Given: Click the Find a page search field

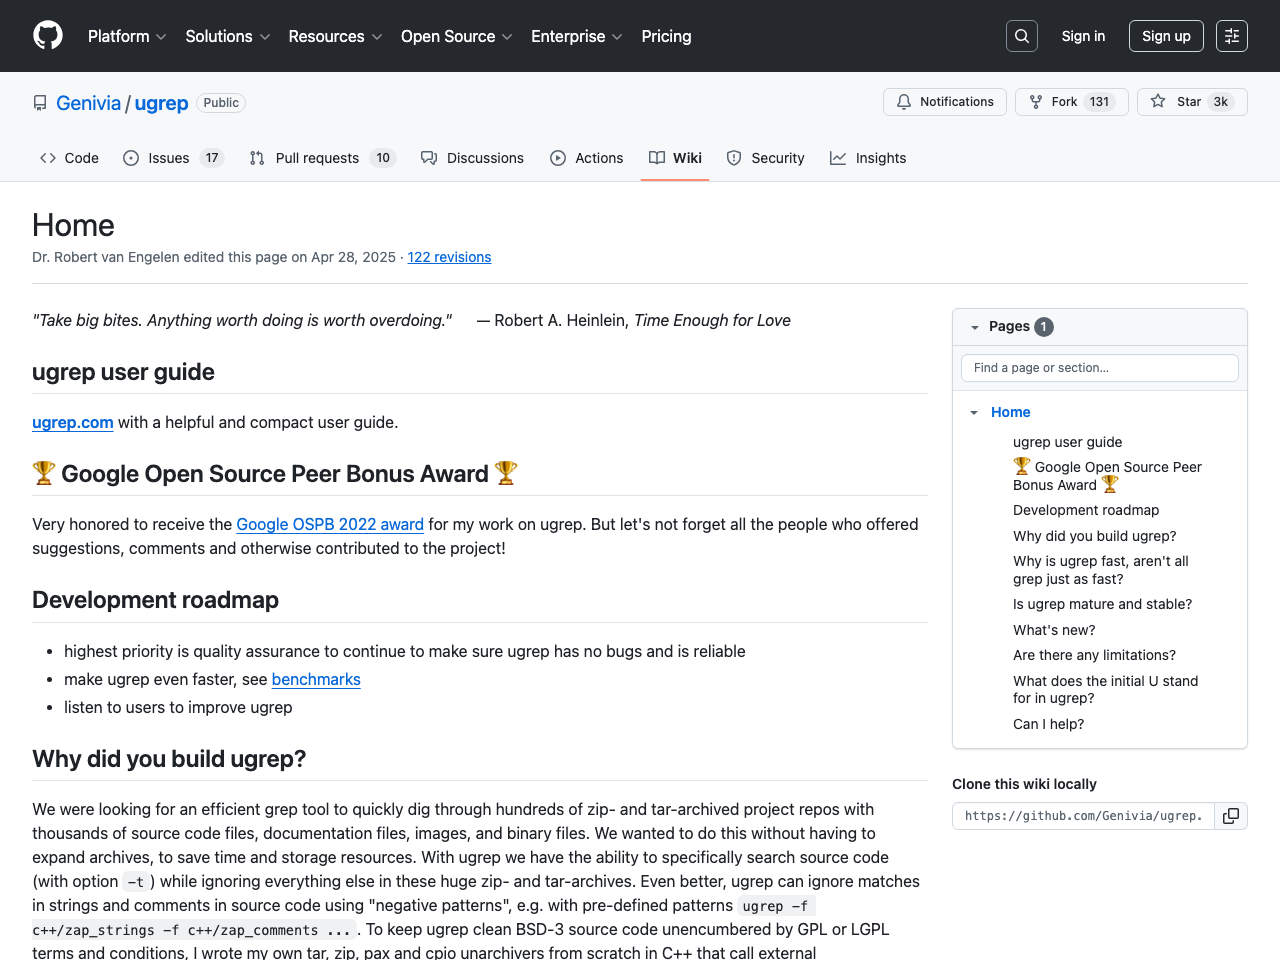Looking at the screenshot, I should coord(1099,367).
